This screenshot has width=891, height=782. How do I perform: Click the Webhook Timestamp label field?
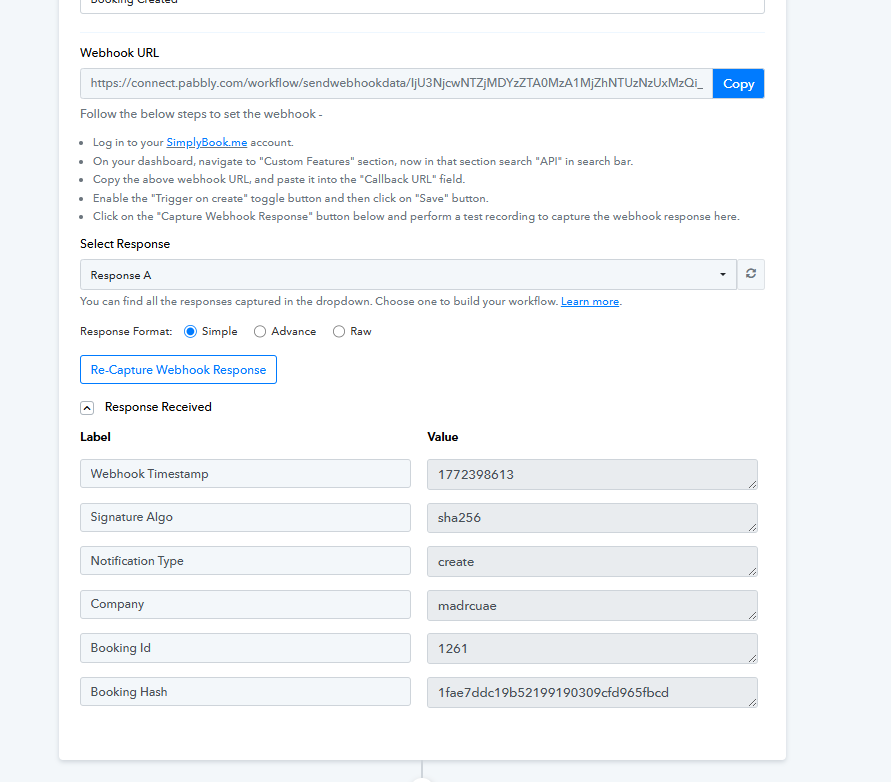pyautogui.click(x=245, y=474)
